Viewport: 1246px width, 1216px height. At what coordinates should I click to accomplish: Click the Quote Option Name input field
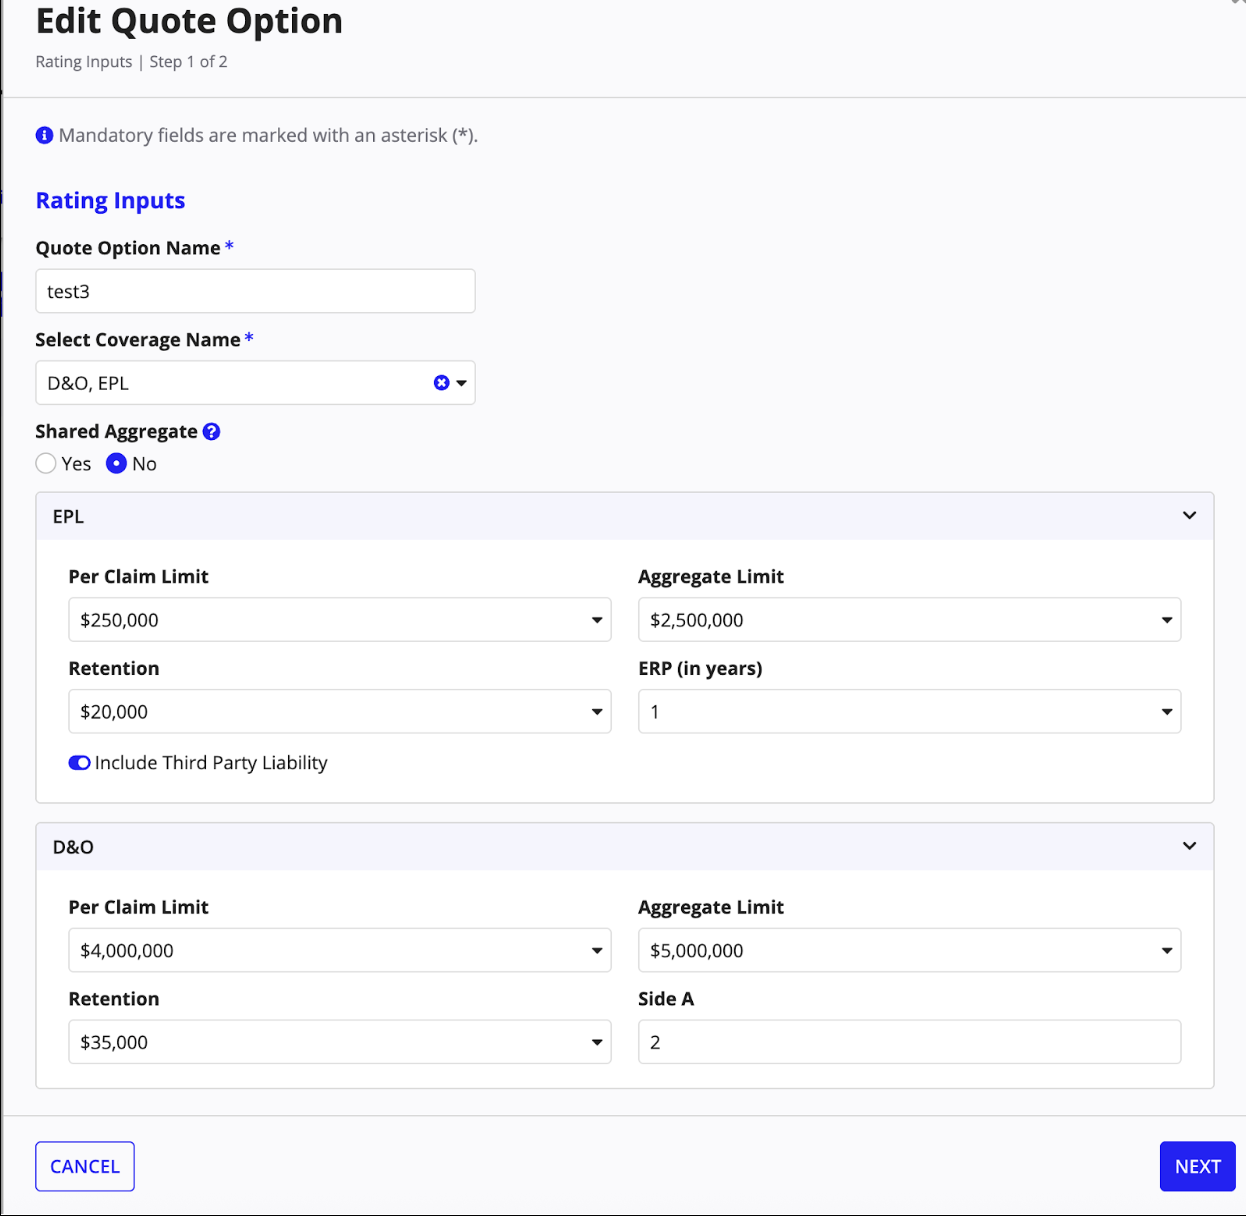click(x=255, y=291)
